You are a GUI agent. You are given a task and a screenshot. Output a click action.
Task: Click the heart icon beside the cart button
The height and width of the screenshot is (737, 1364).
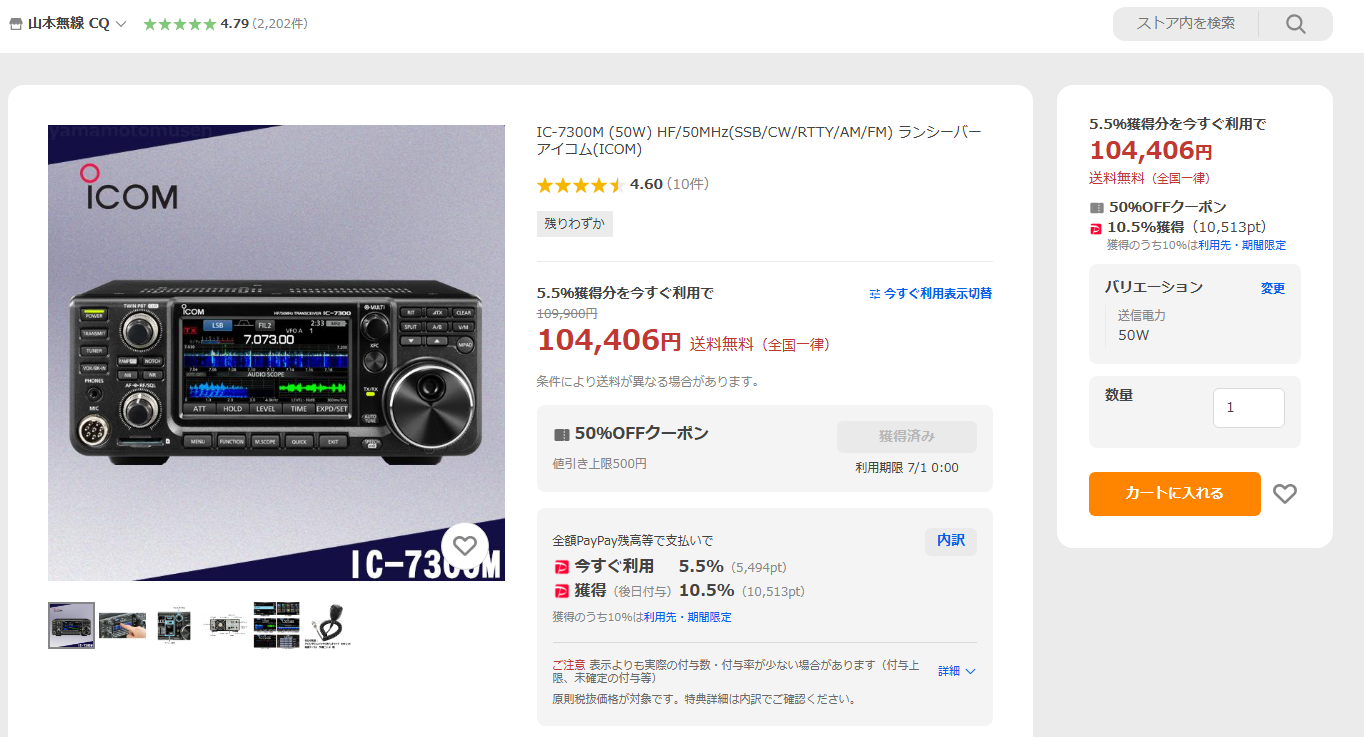click(x=1285, y=493)
